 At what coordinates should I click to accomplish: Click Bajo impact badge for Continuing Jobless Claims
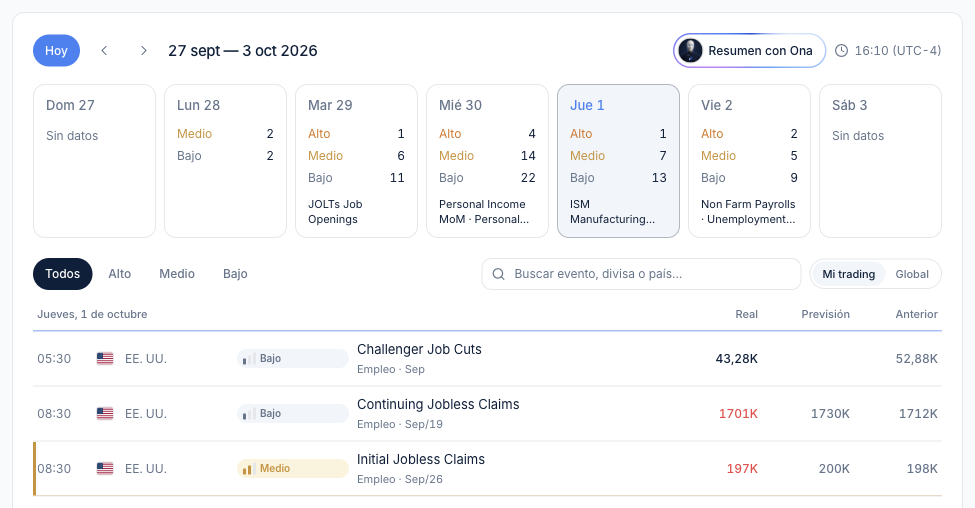(293, 413)
